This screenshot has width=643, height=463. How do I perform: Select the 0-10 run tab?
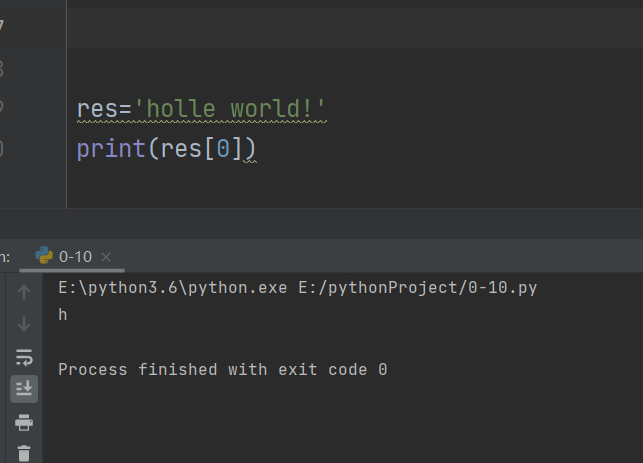tap(72, 257)
